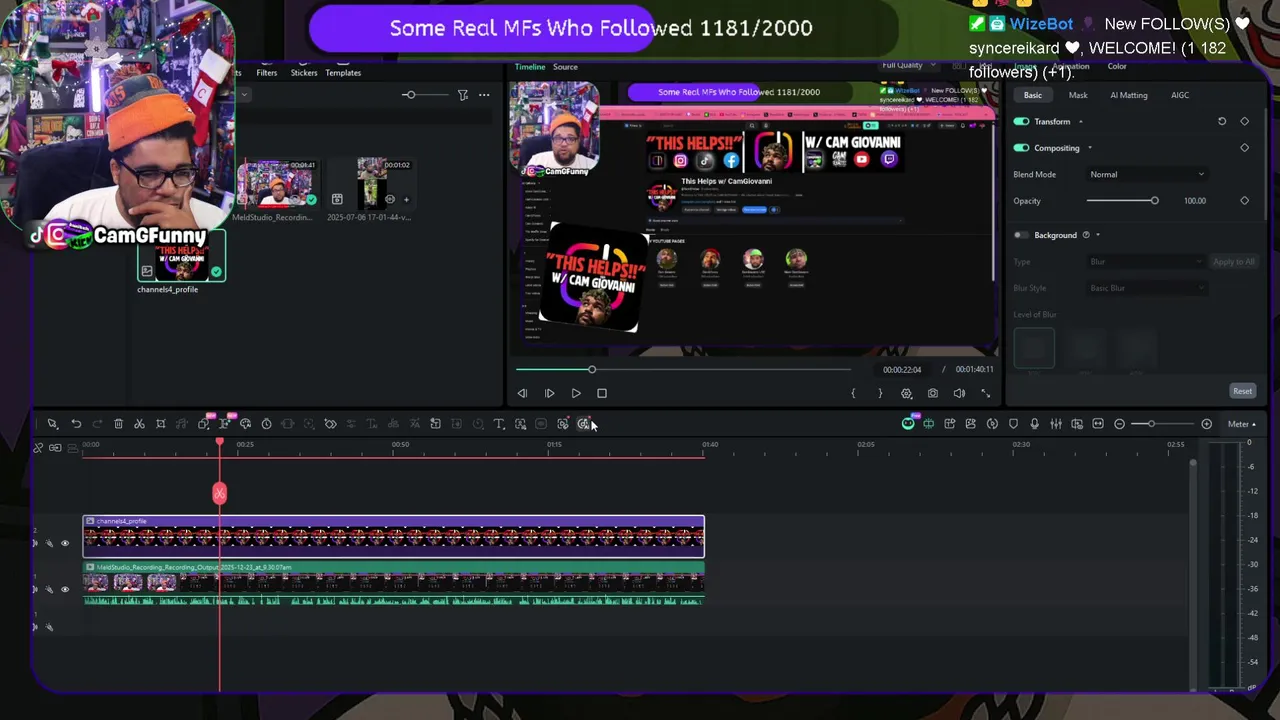Hide the MeldStudio recording track eye
1280x720 pixels.
coord(65,590)
